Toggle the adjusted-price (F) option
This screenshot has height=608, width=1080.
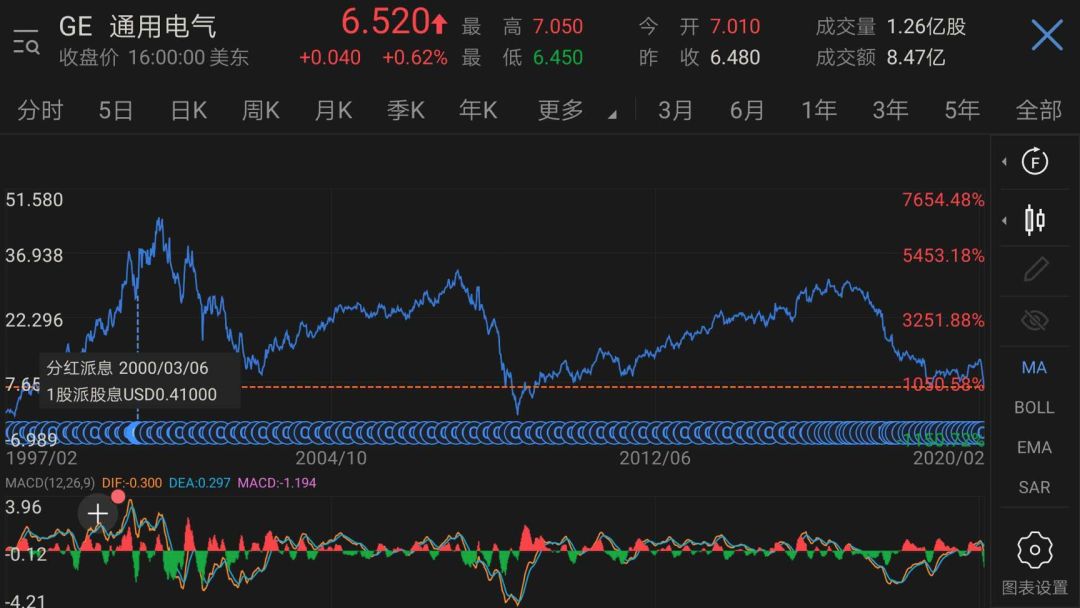[x=1035, y=162]
